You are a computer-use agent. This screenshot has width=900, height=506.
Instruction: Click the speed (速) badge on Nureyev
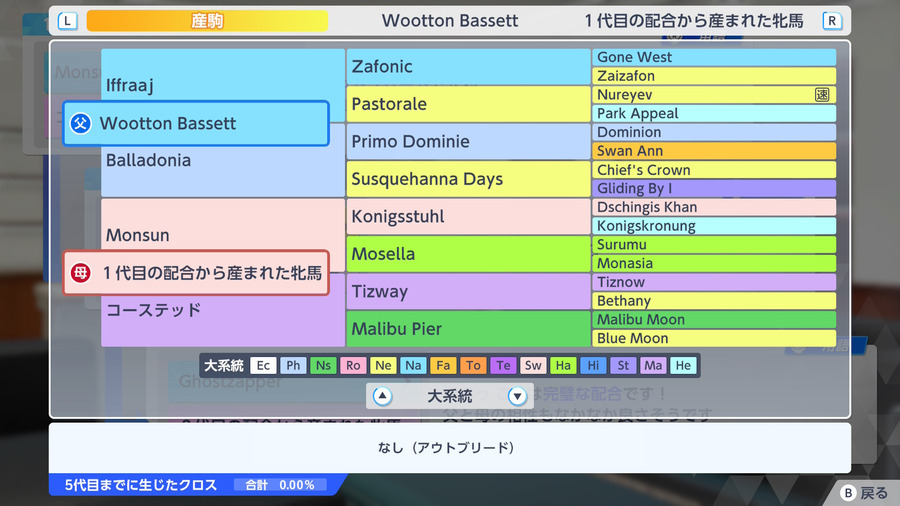pyautogui.click(x=822, y=95)
